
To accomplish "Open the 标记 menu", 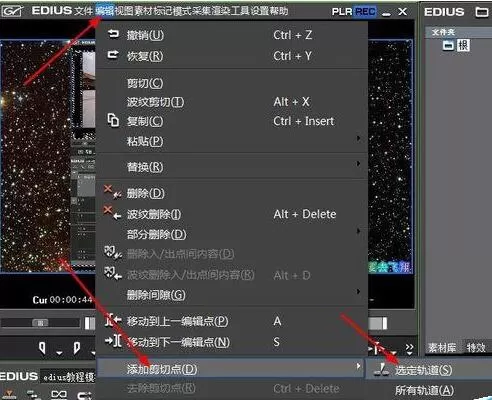I will (x=163, y=11).
